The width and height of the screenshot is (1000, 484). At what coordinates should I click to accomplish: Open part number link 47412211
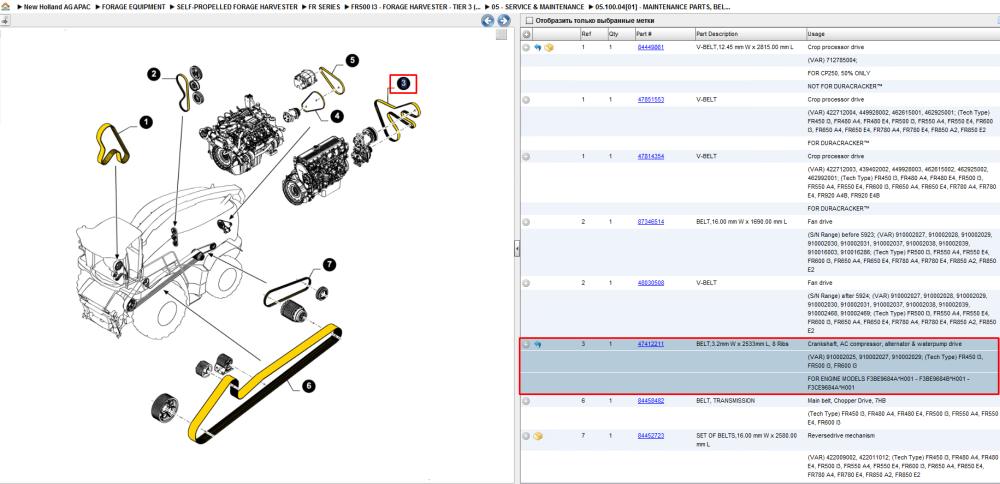point(651,344)
